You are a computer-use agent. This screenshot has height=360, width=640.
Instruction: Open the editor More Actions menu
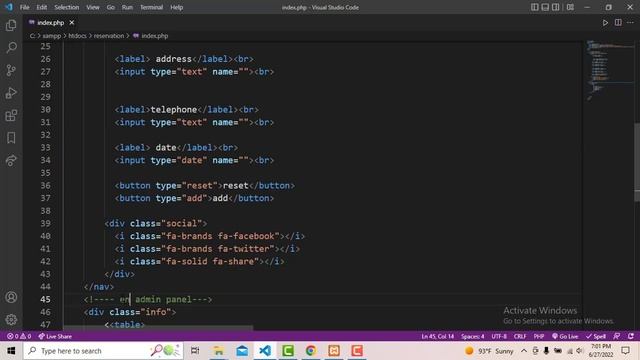[630, 23]
